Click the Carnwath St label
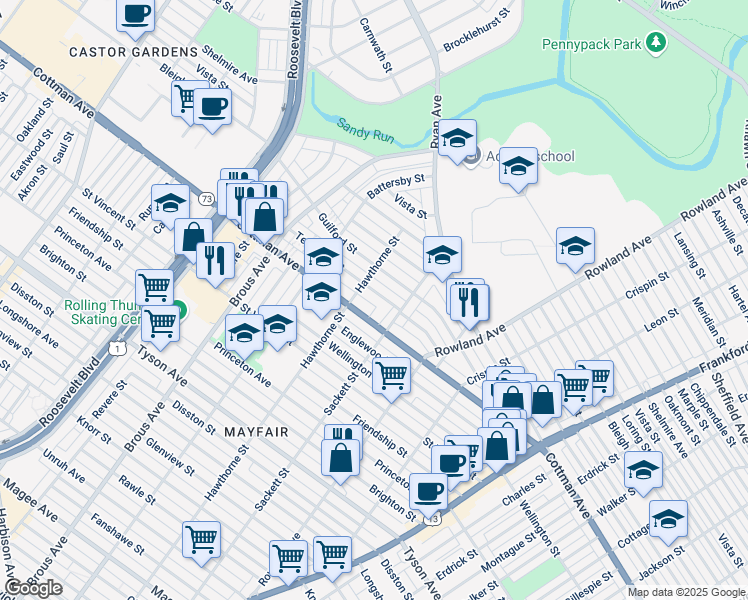 (375, 45)
